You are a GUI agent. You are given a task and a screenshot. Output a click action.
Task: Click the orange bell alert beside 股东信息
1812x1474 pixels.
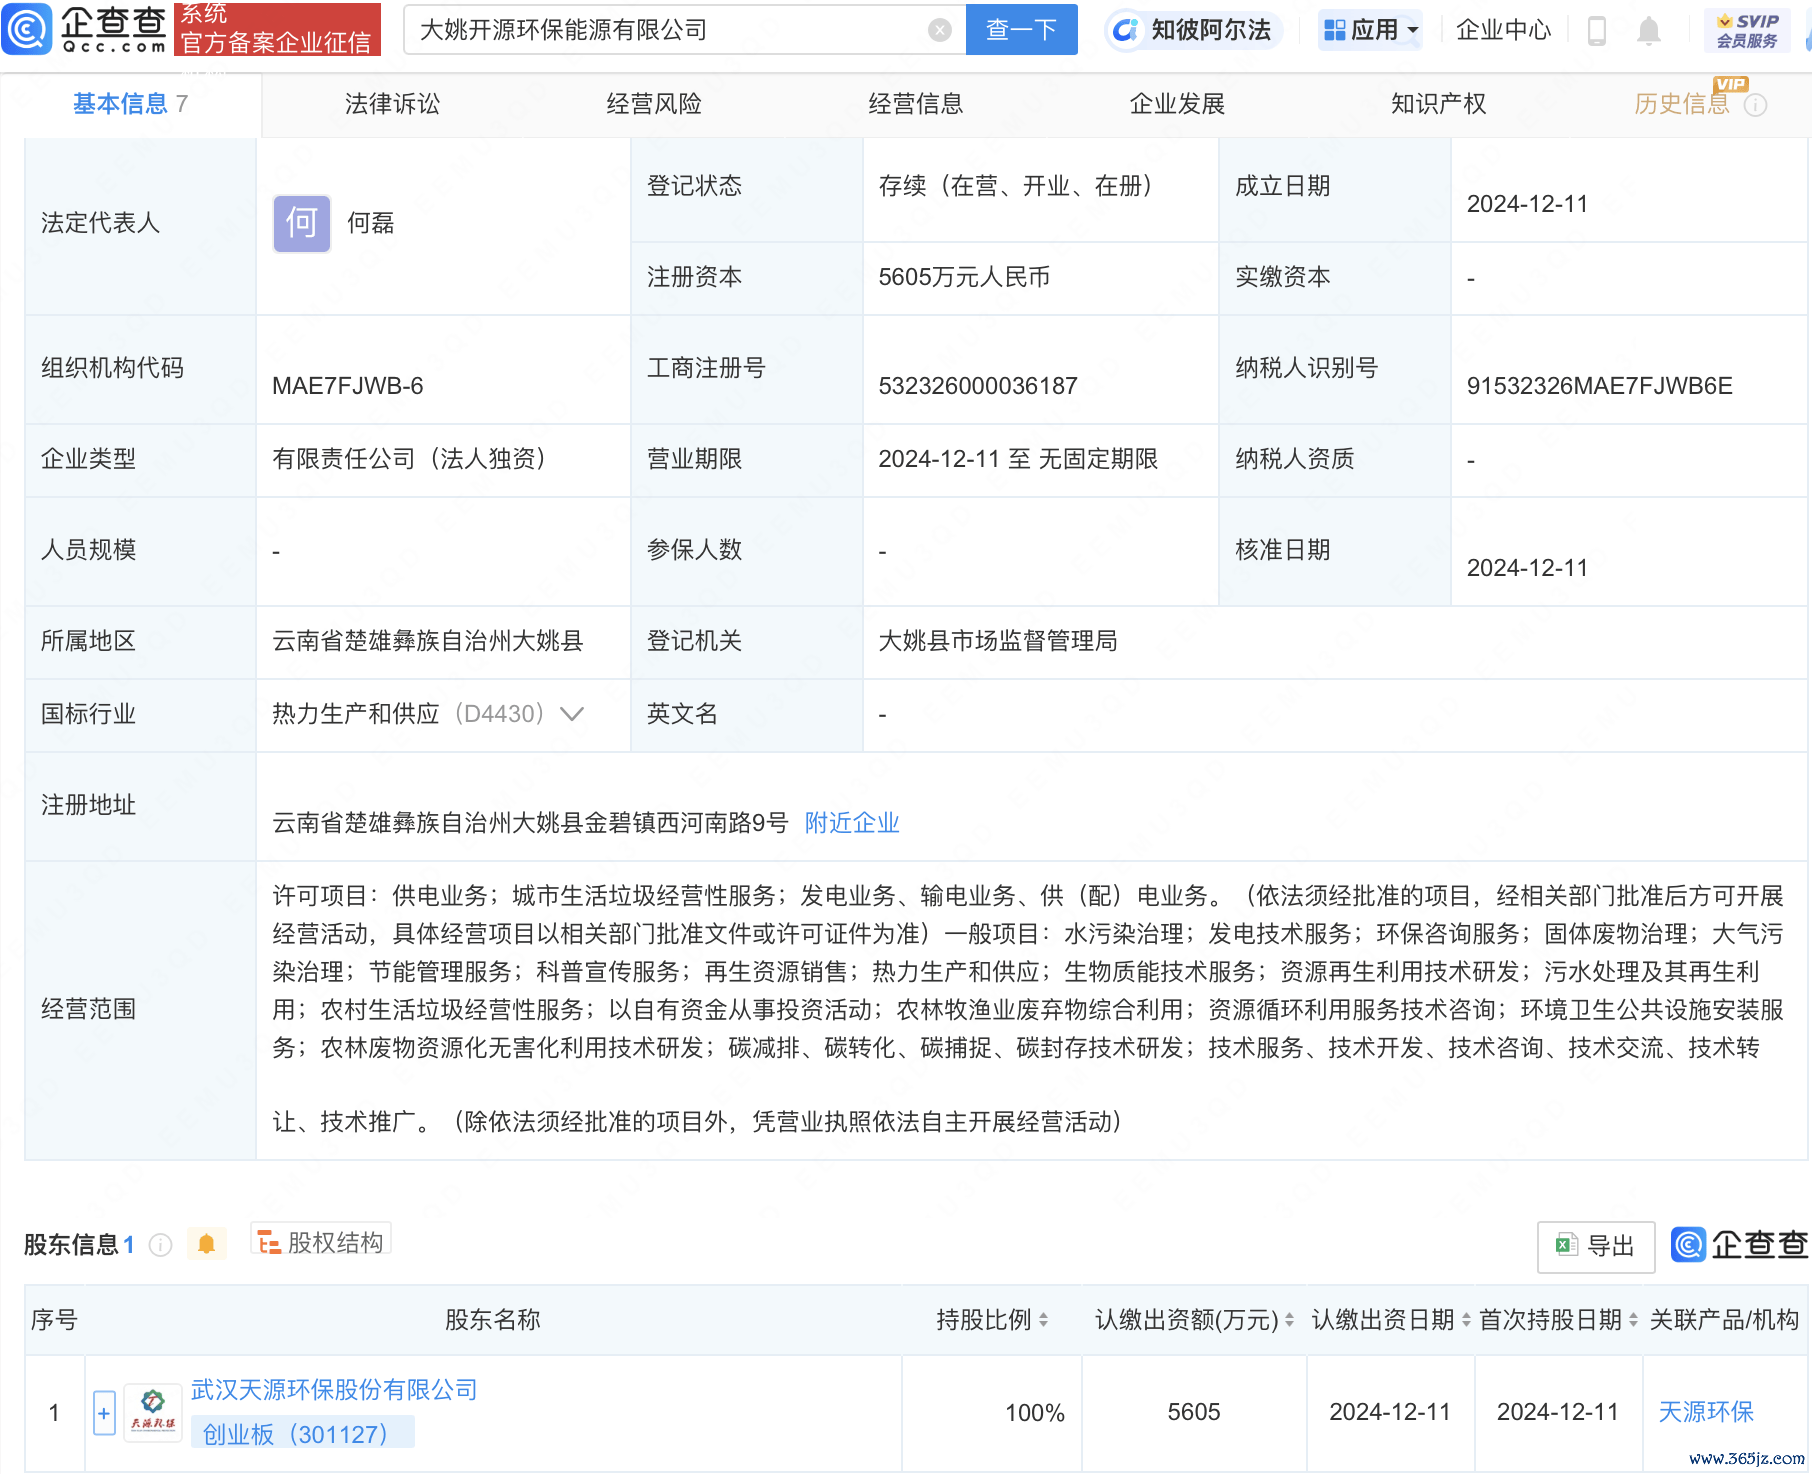click(x=206, y=1244)
